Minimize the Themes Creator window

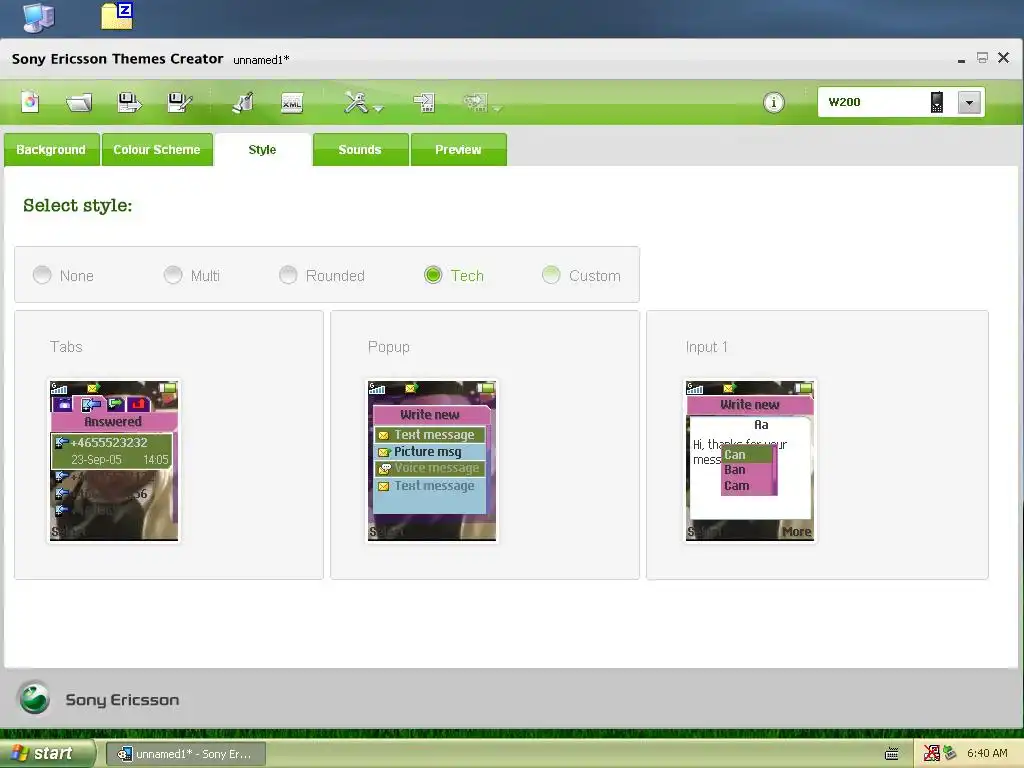point(961,59)
